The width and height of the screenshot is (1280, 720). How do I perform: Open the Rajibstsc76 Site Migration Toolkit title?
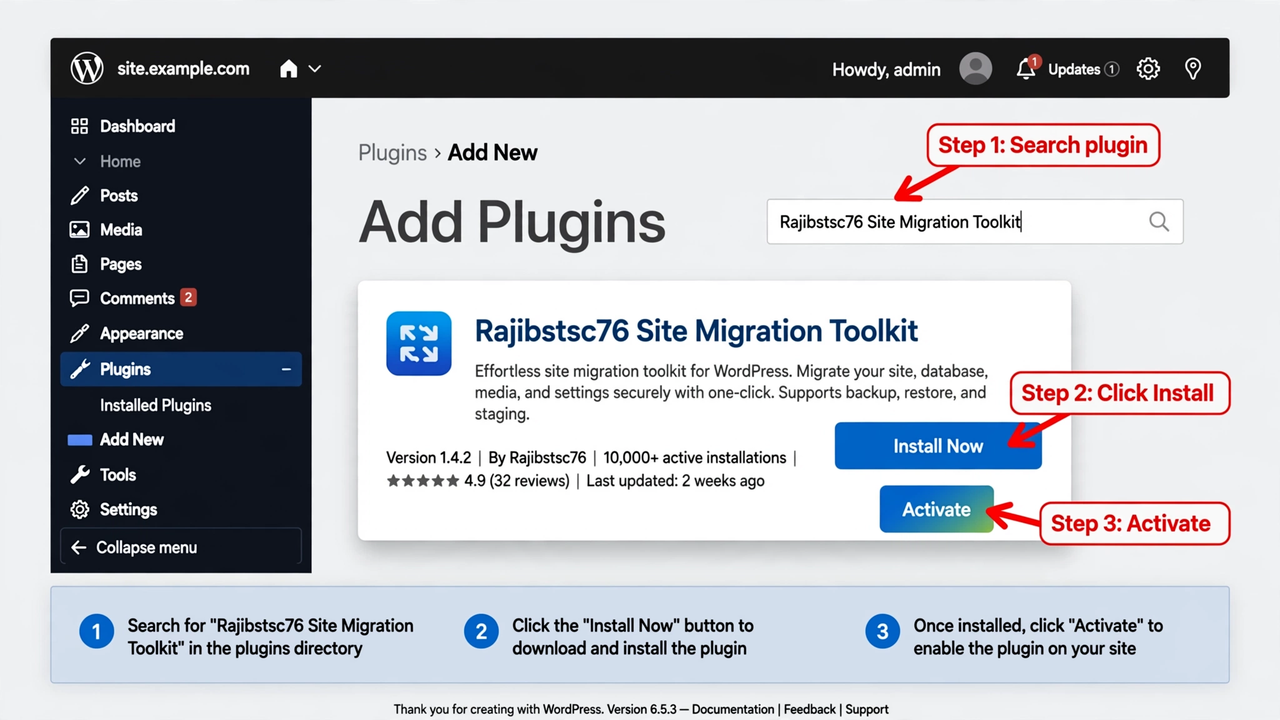[x=696, y=331]
